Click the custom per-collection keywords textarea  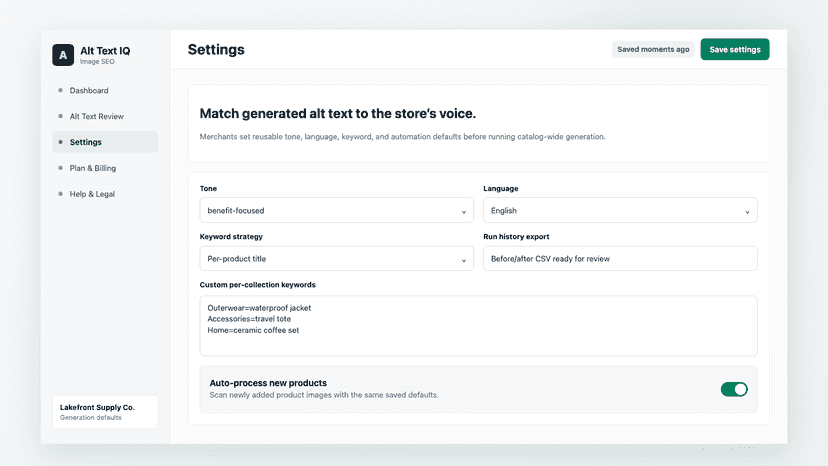tap(478, 325)
